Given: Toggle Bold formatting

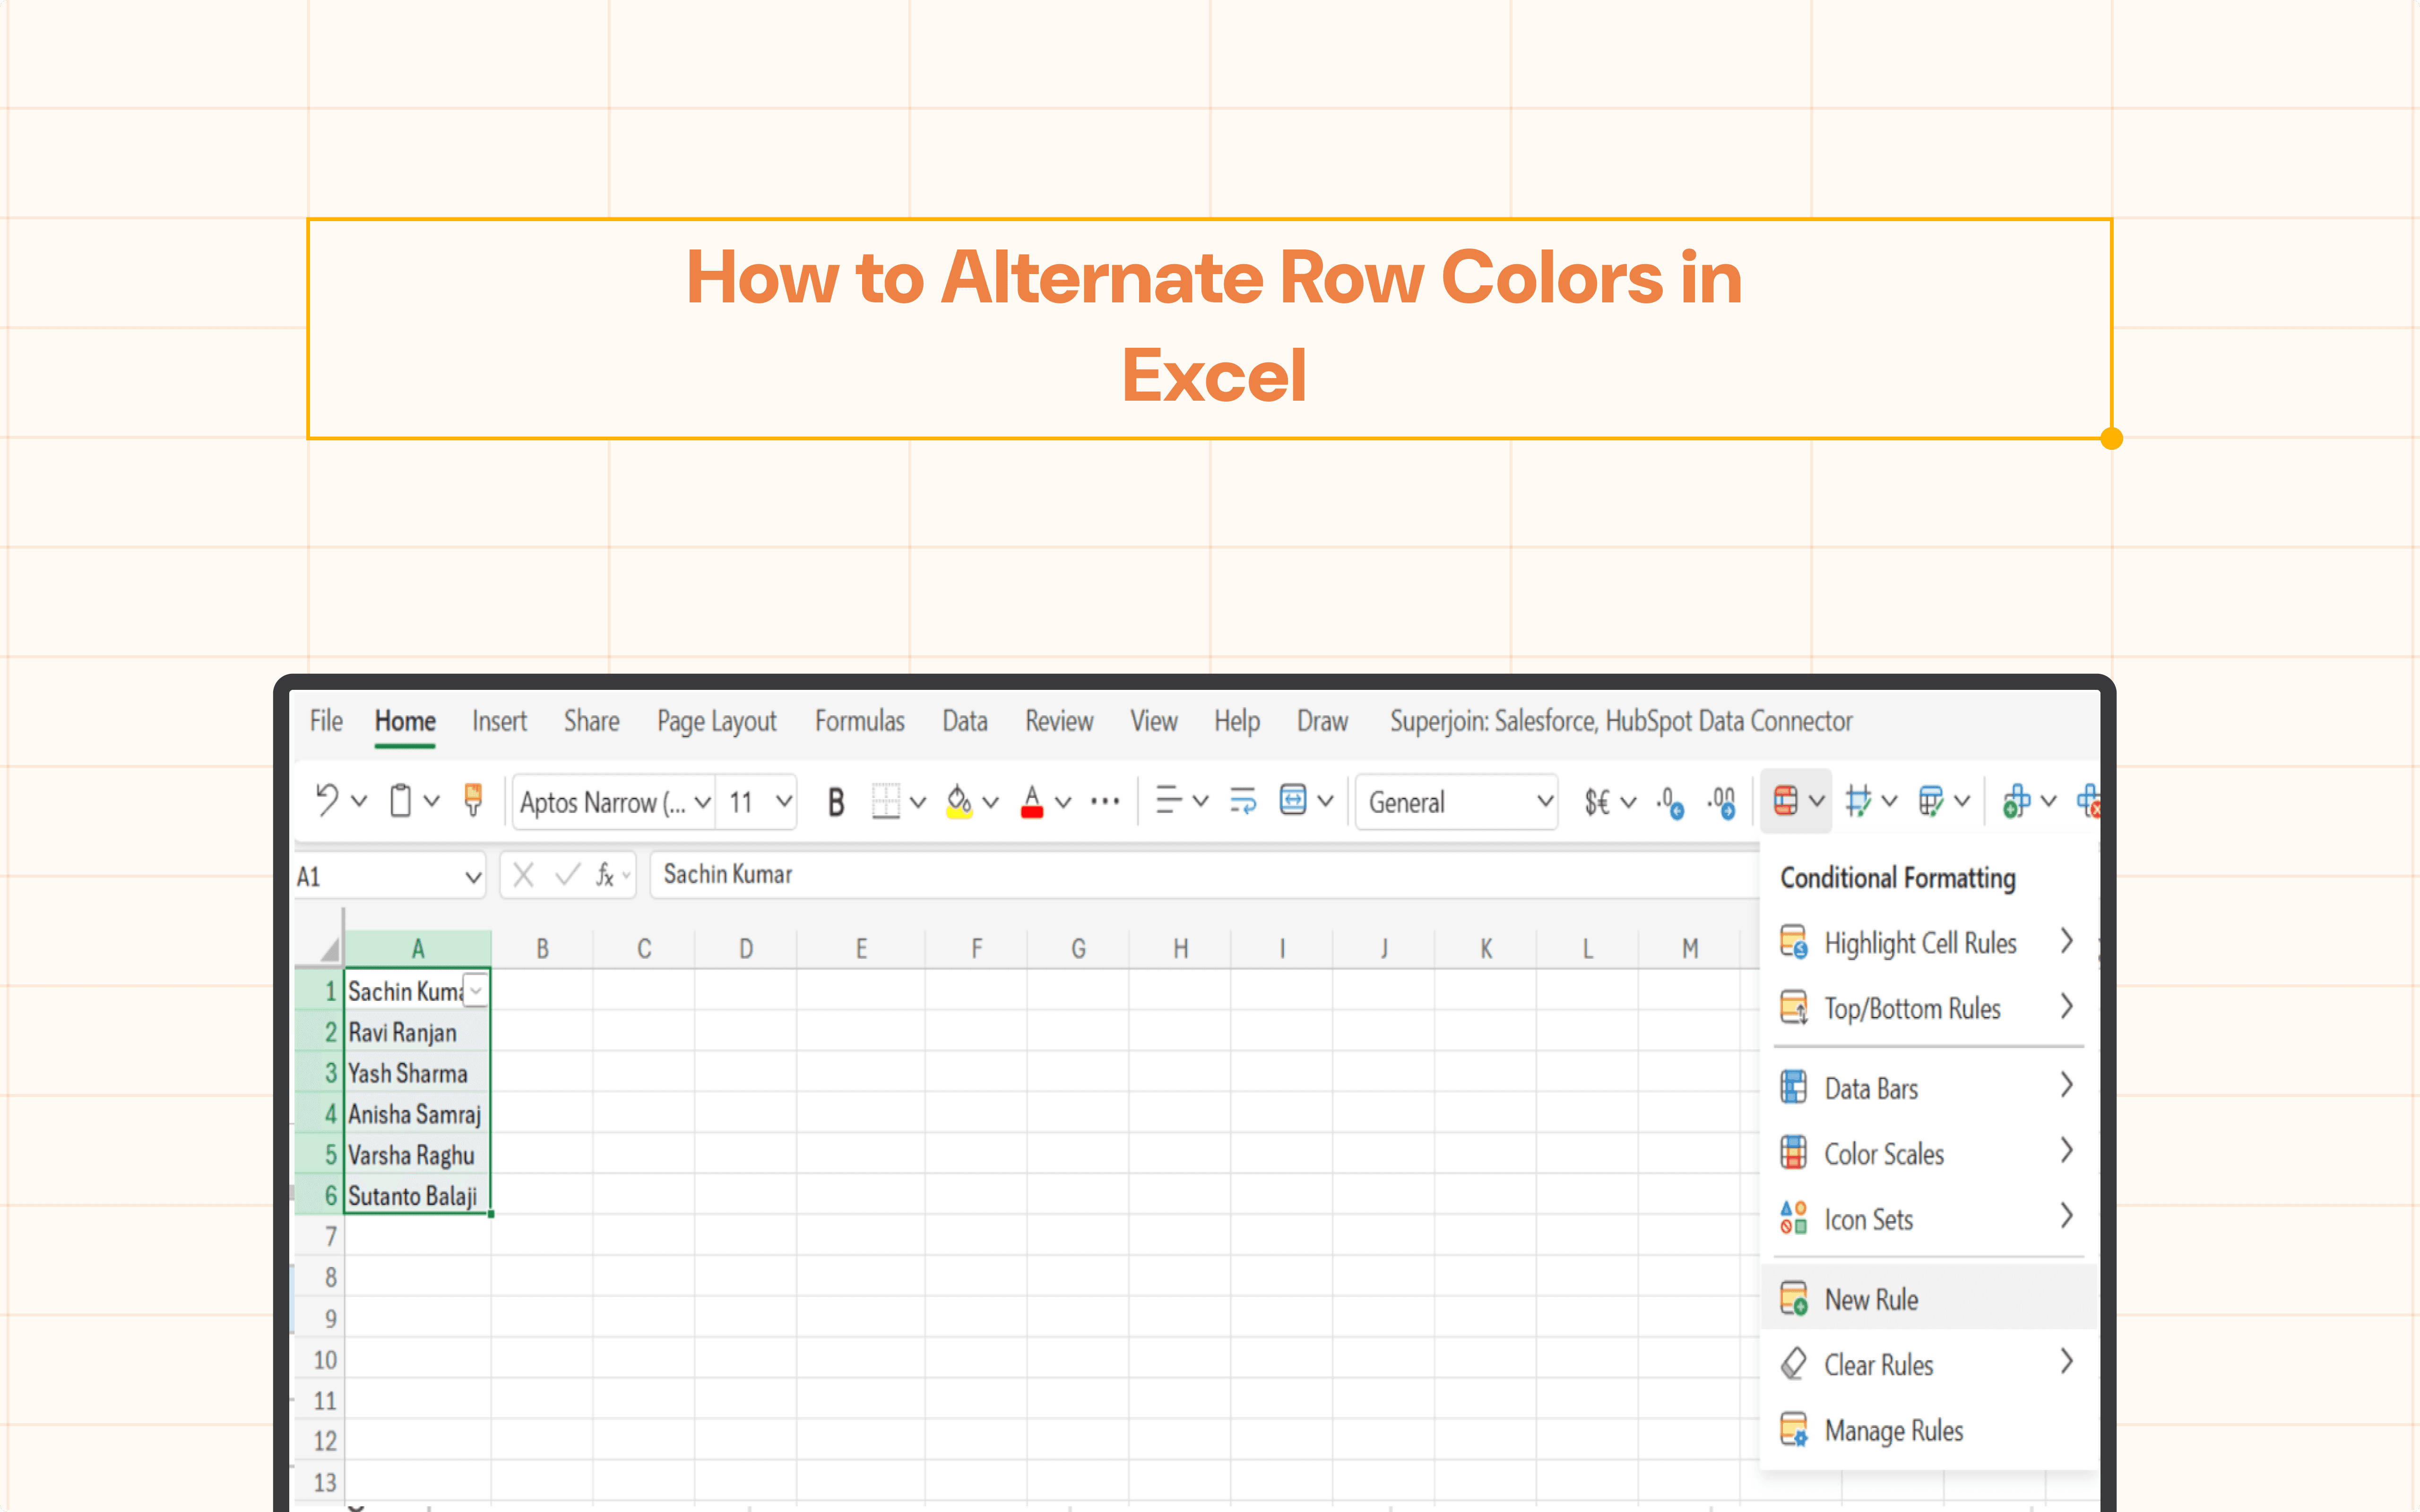Looking at the screenshot, I should [x=836, y=802].
